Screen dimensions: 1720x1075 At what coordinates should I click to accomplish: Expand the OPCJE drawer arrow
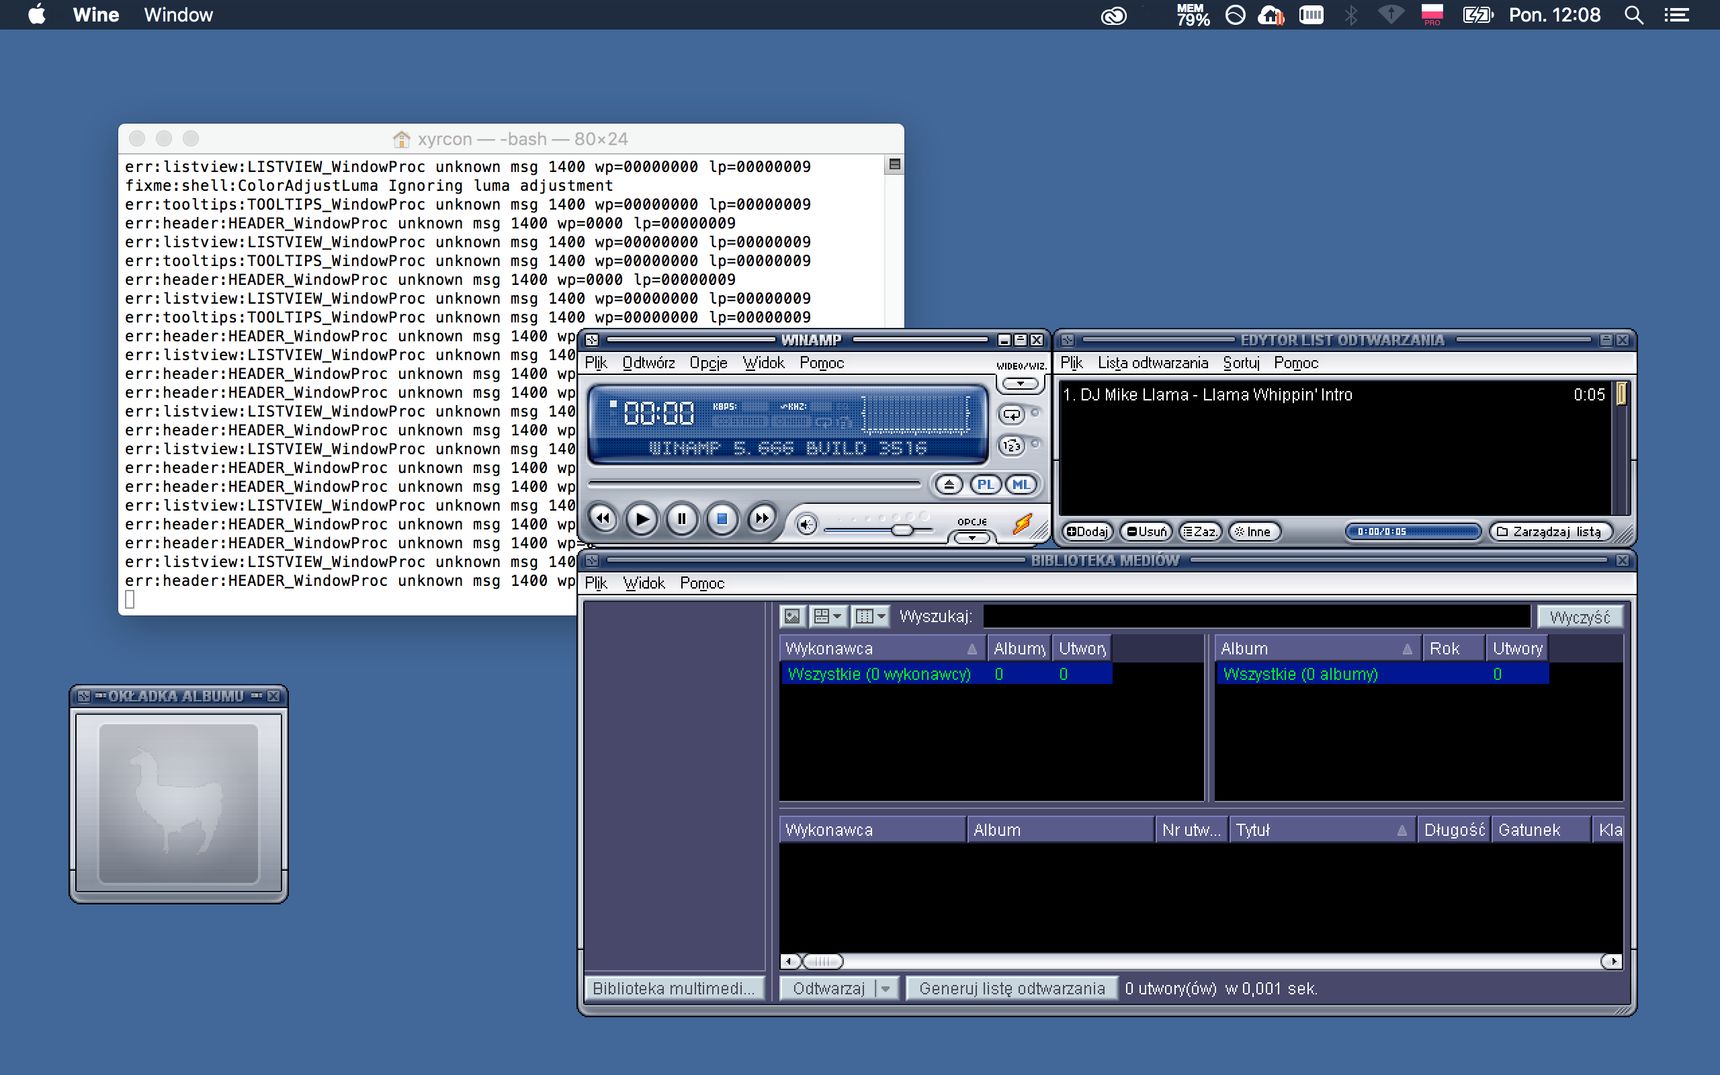pos(972,538)
